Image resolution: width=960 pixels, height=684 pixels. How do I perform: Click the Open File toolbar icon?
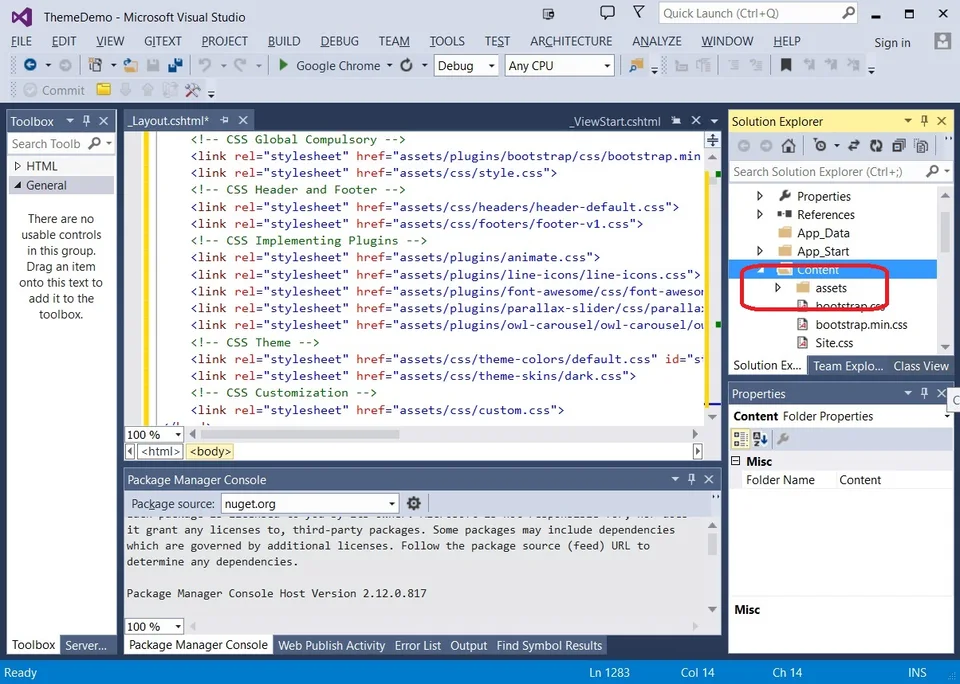click(130, 65)
